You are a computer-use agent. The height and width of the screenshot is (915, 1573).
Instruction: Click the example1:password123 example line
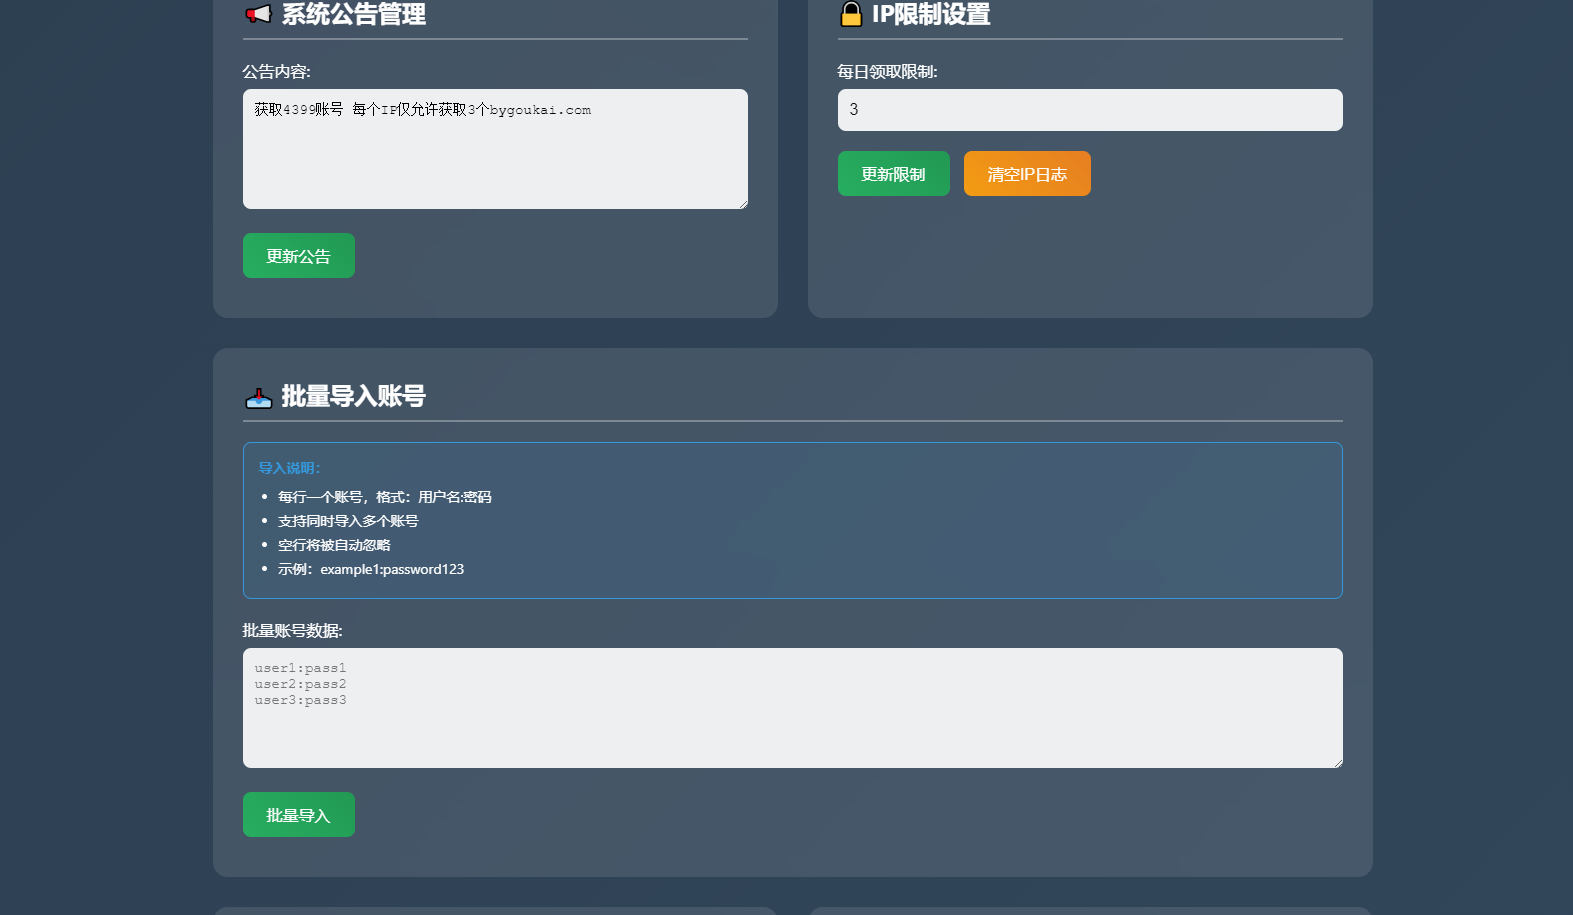click(x=391, y=569)
